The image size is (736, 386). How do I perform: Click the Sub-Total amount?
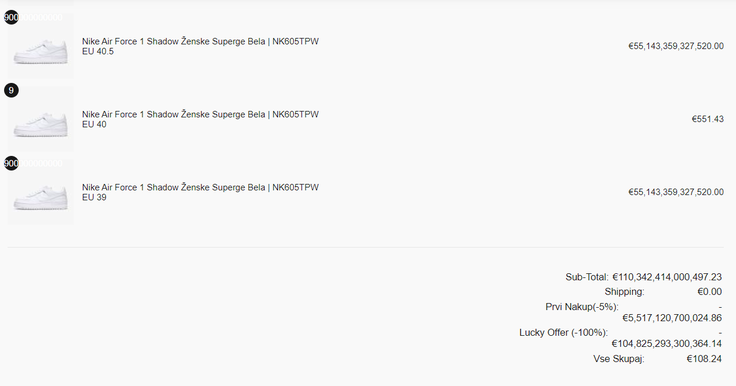click(x=667, y=277)
